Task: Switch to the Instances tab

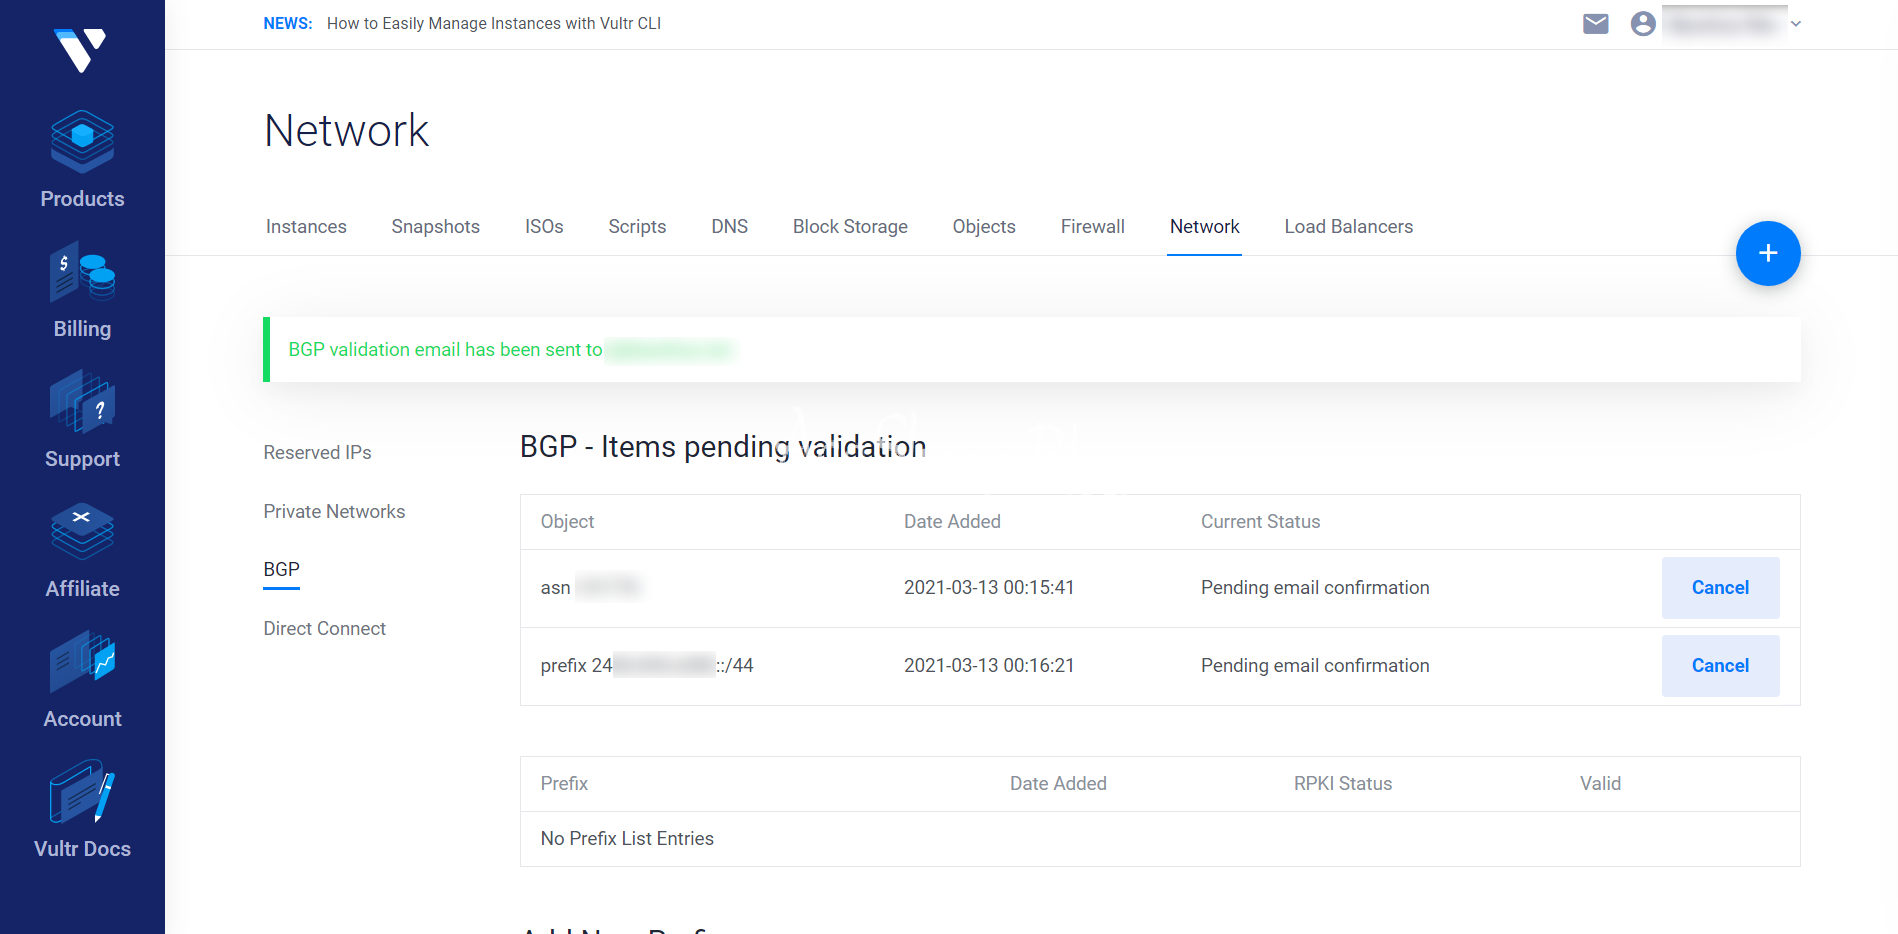Action: click(x=306, y=227)
